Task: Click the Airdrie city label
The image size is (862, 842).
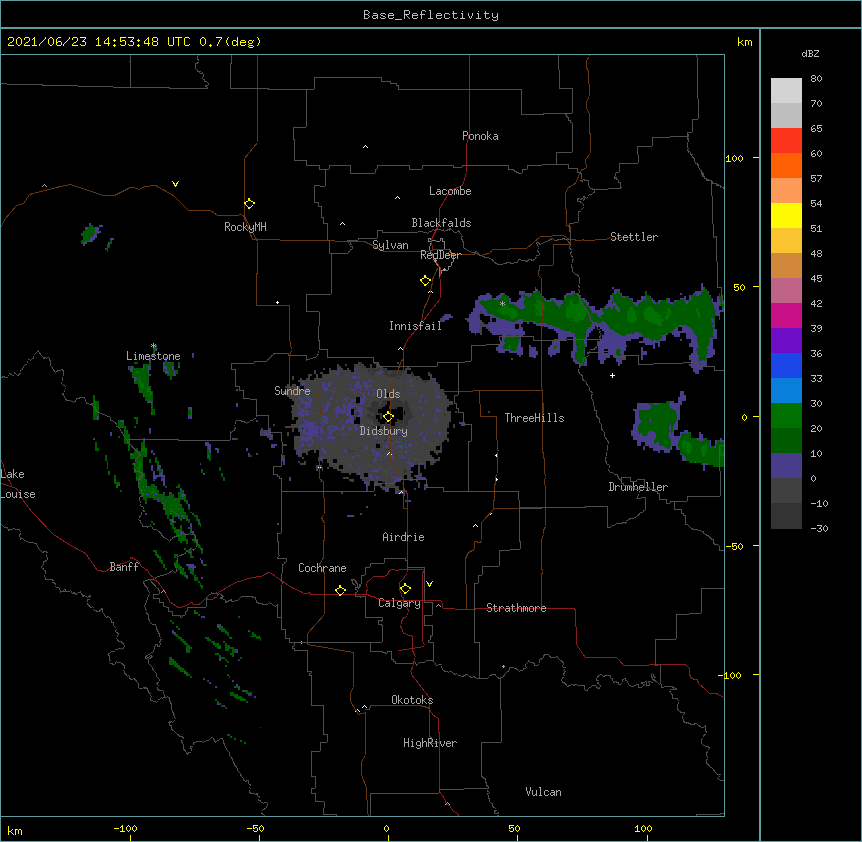Action: coord(404,537)
